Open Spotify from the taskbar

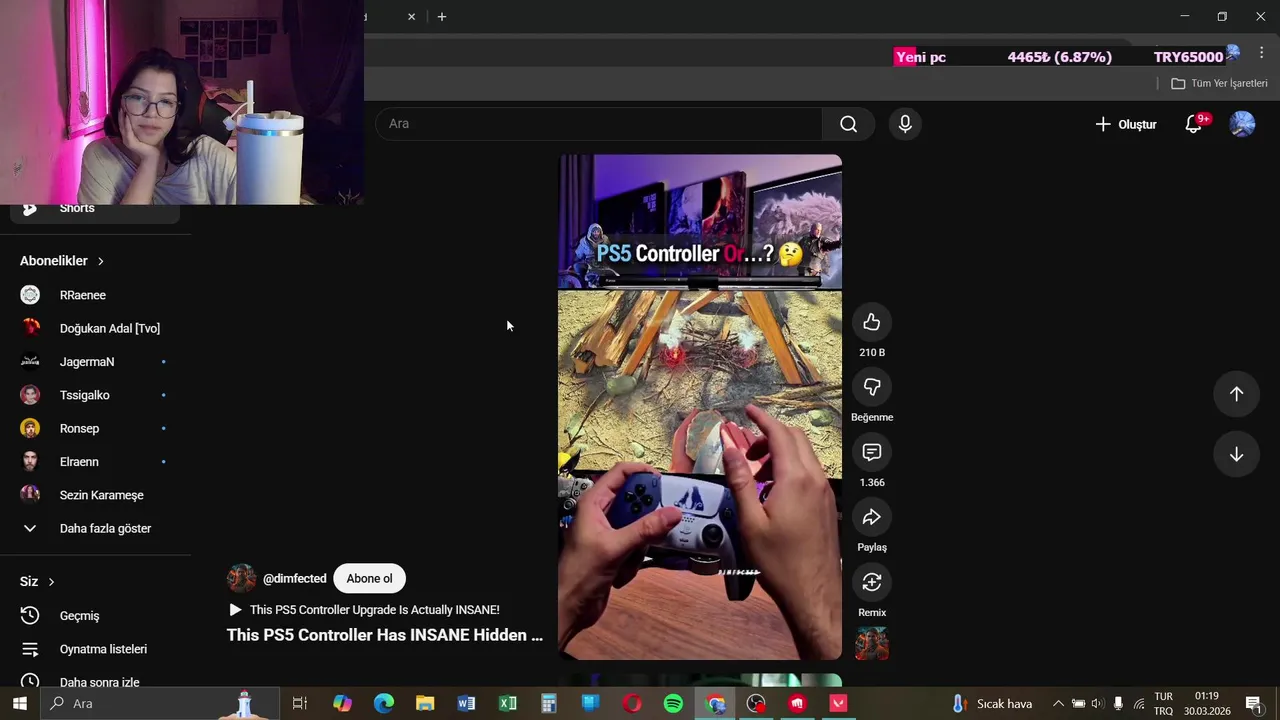(673, 704)
